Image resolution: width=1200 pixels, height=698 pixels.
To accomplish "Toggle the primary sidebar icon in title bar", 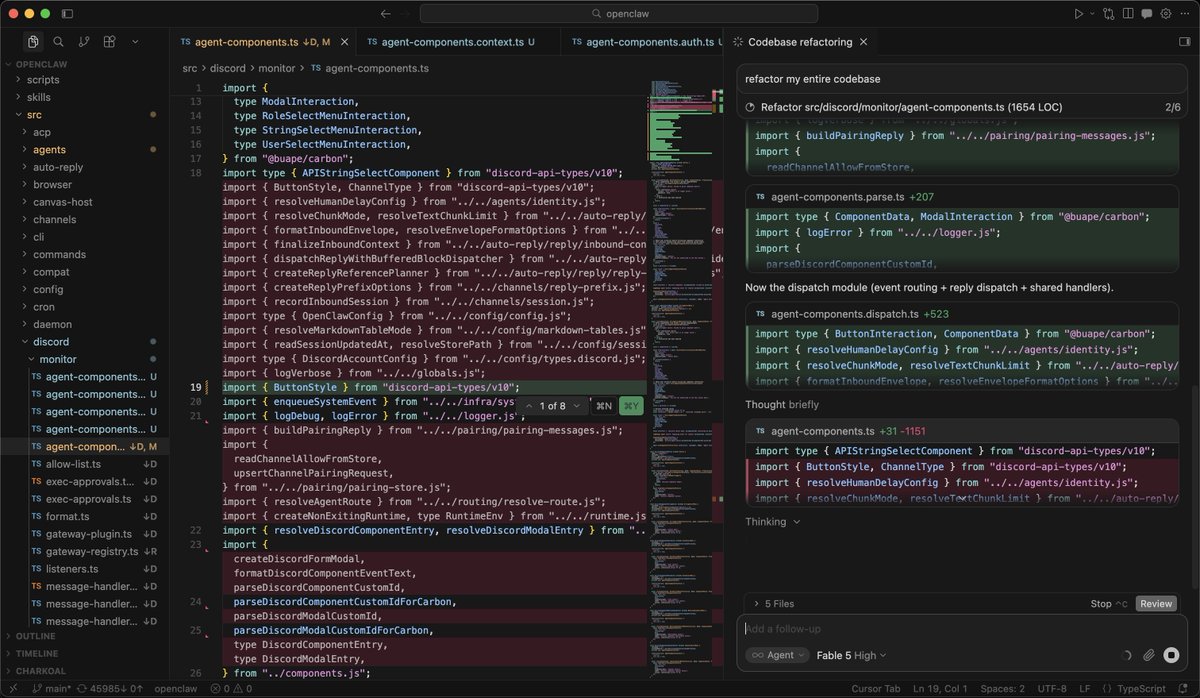I will coord(67,14).
